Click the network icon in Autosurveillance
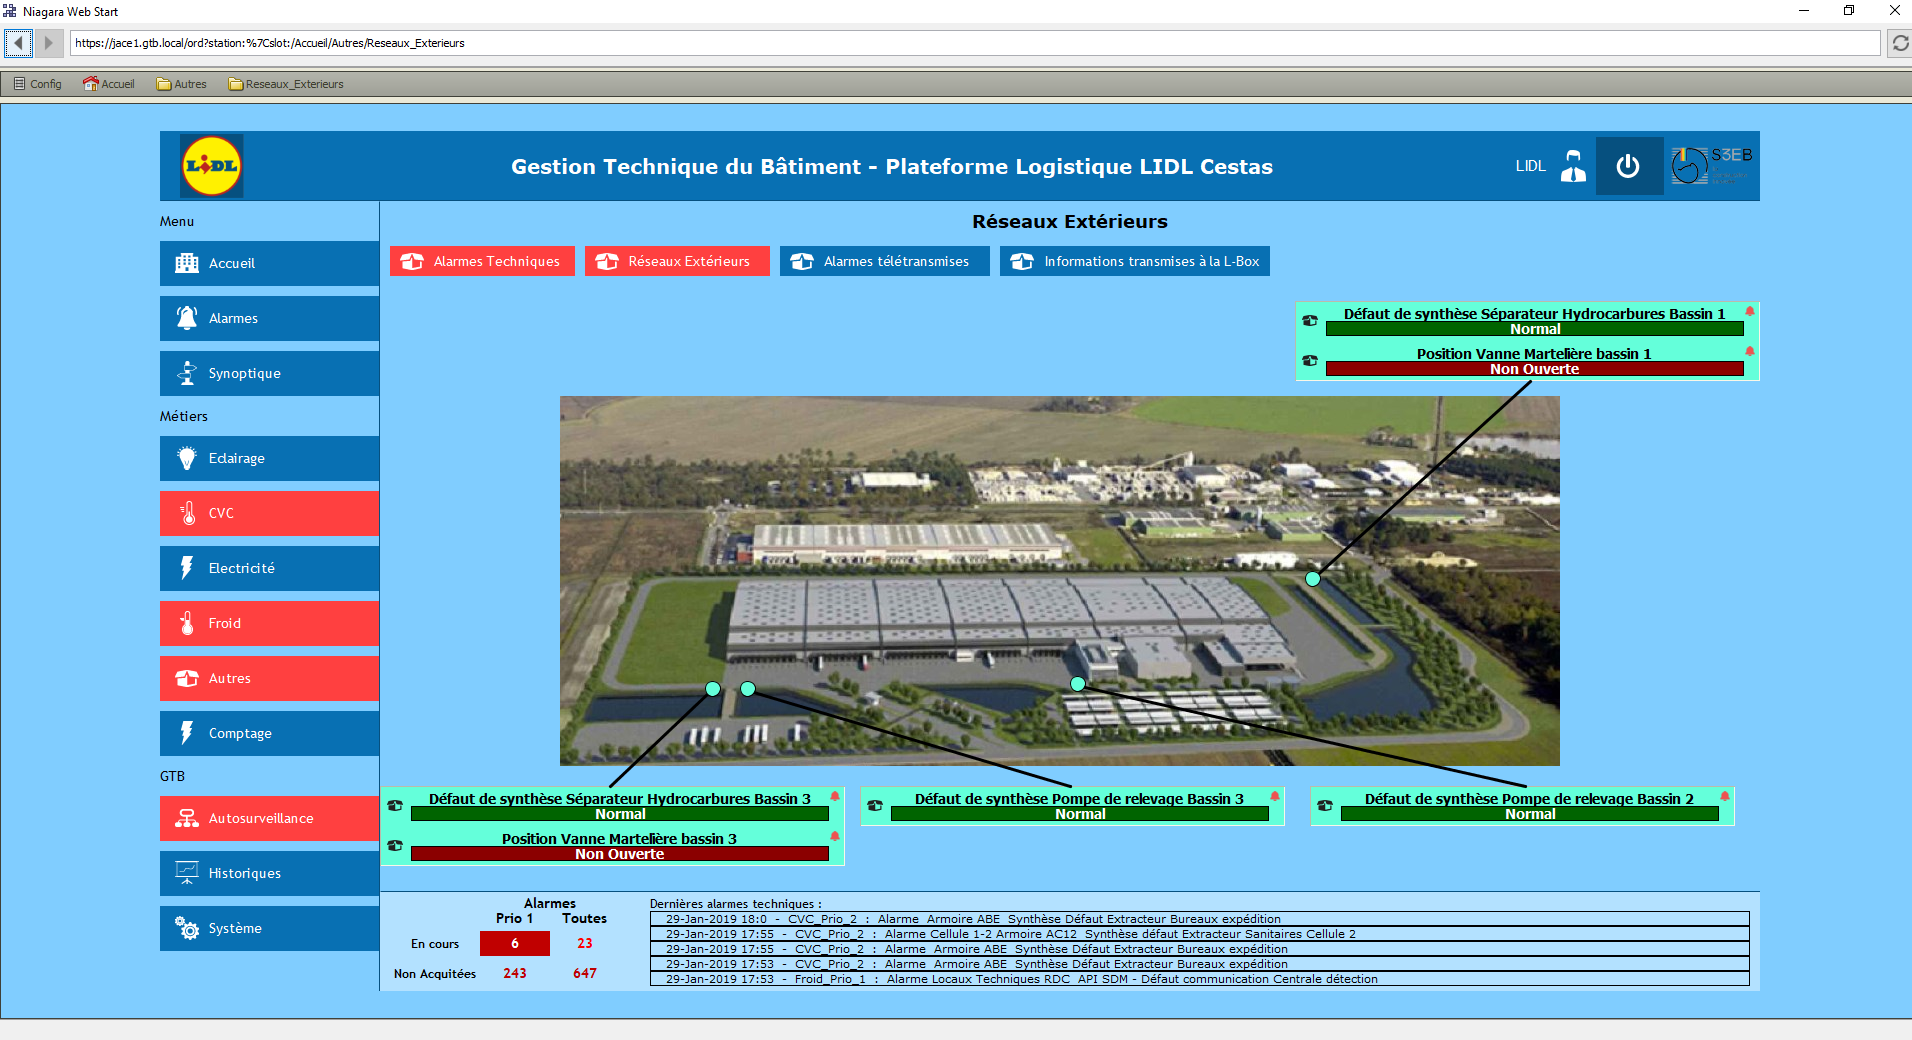This screenshot has width=1912, height=1040. click(187, 818)
